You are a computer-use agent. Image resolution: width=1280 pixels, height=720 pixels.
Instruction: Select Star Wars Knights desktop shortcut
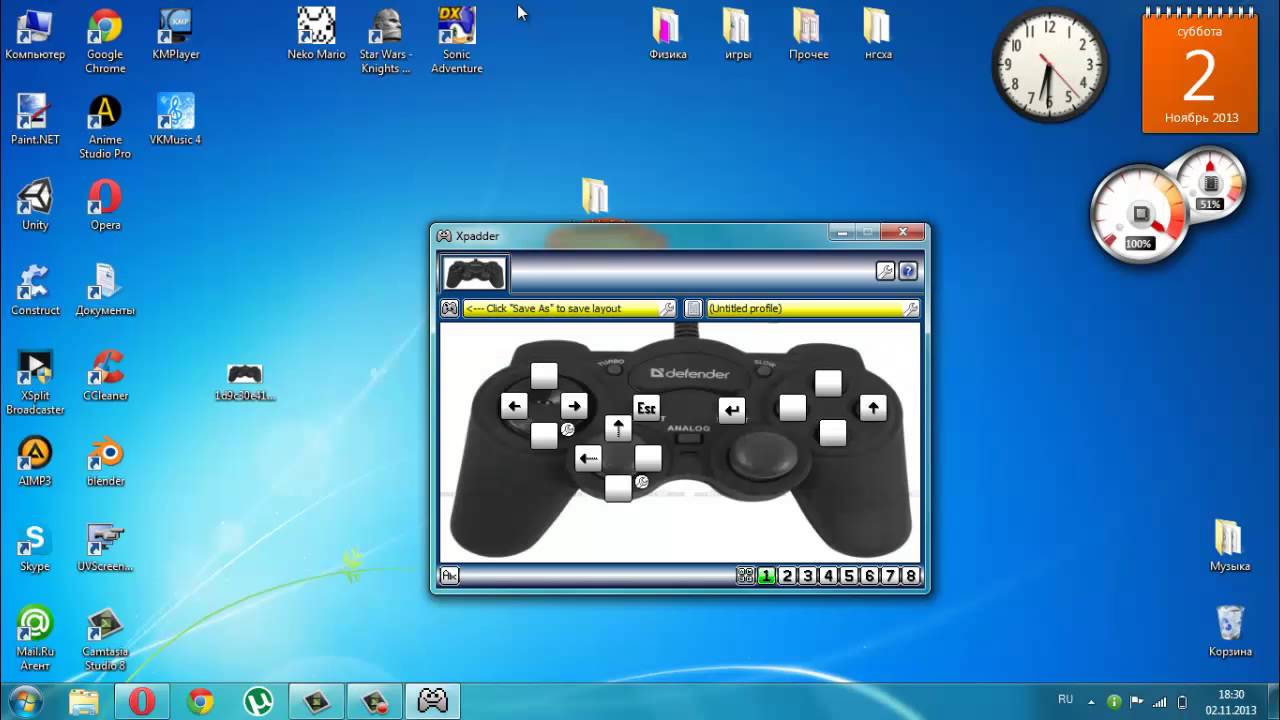(386, 42)
